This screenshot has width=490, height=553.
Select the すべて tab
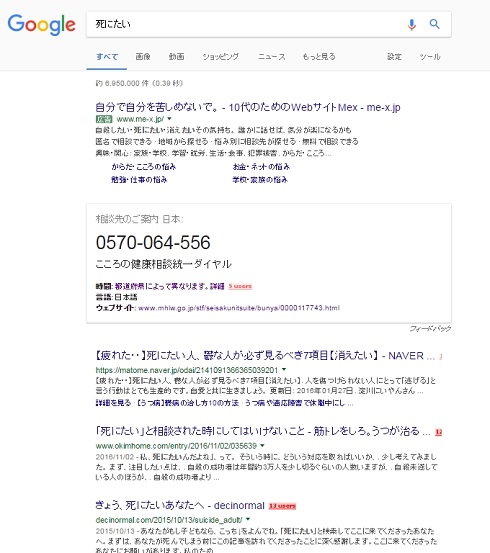(x=107, y=56)
